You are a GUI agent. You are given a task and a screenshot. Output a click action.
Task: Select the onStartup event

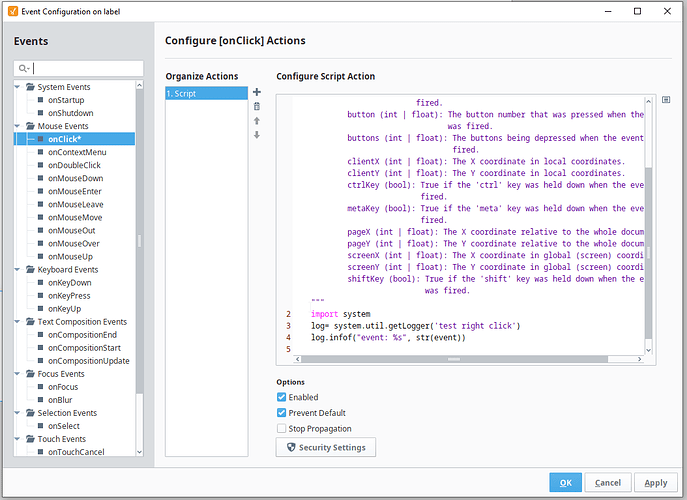pos(66,100)
